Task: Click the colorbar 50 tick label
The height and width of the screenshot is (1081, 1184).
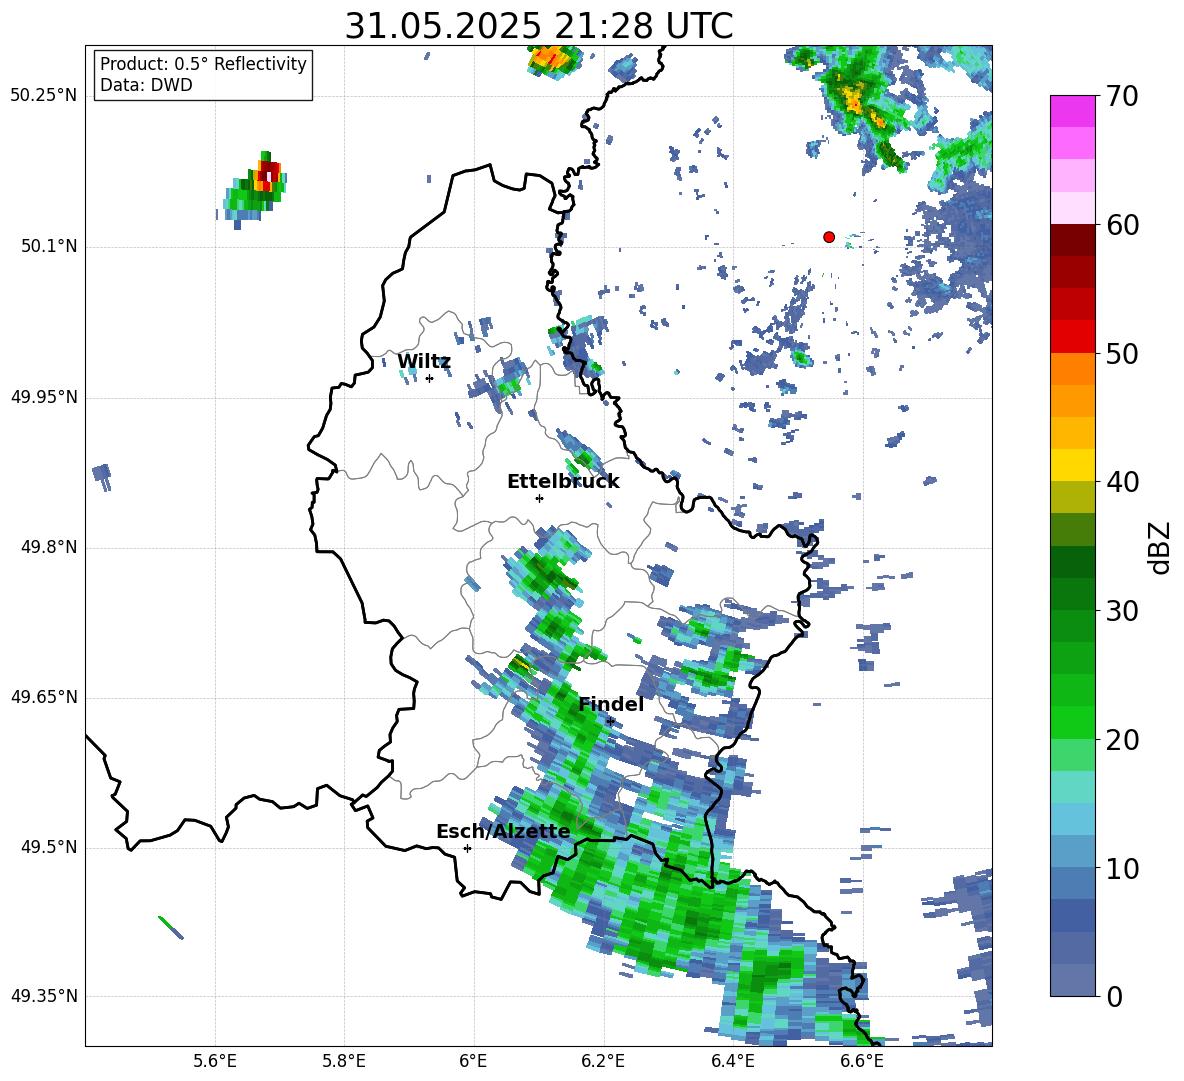Action: pos(1122,354)
